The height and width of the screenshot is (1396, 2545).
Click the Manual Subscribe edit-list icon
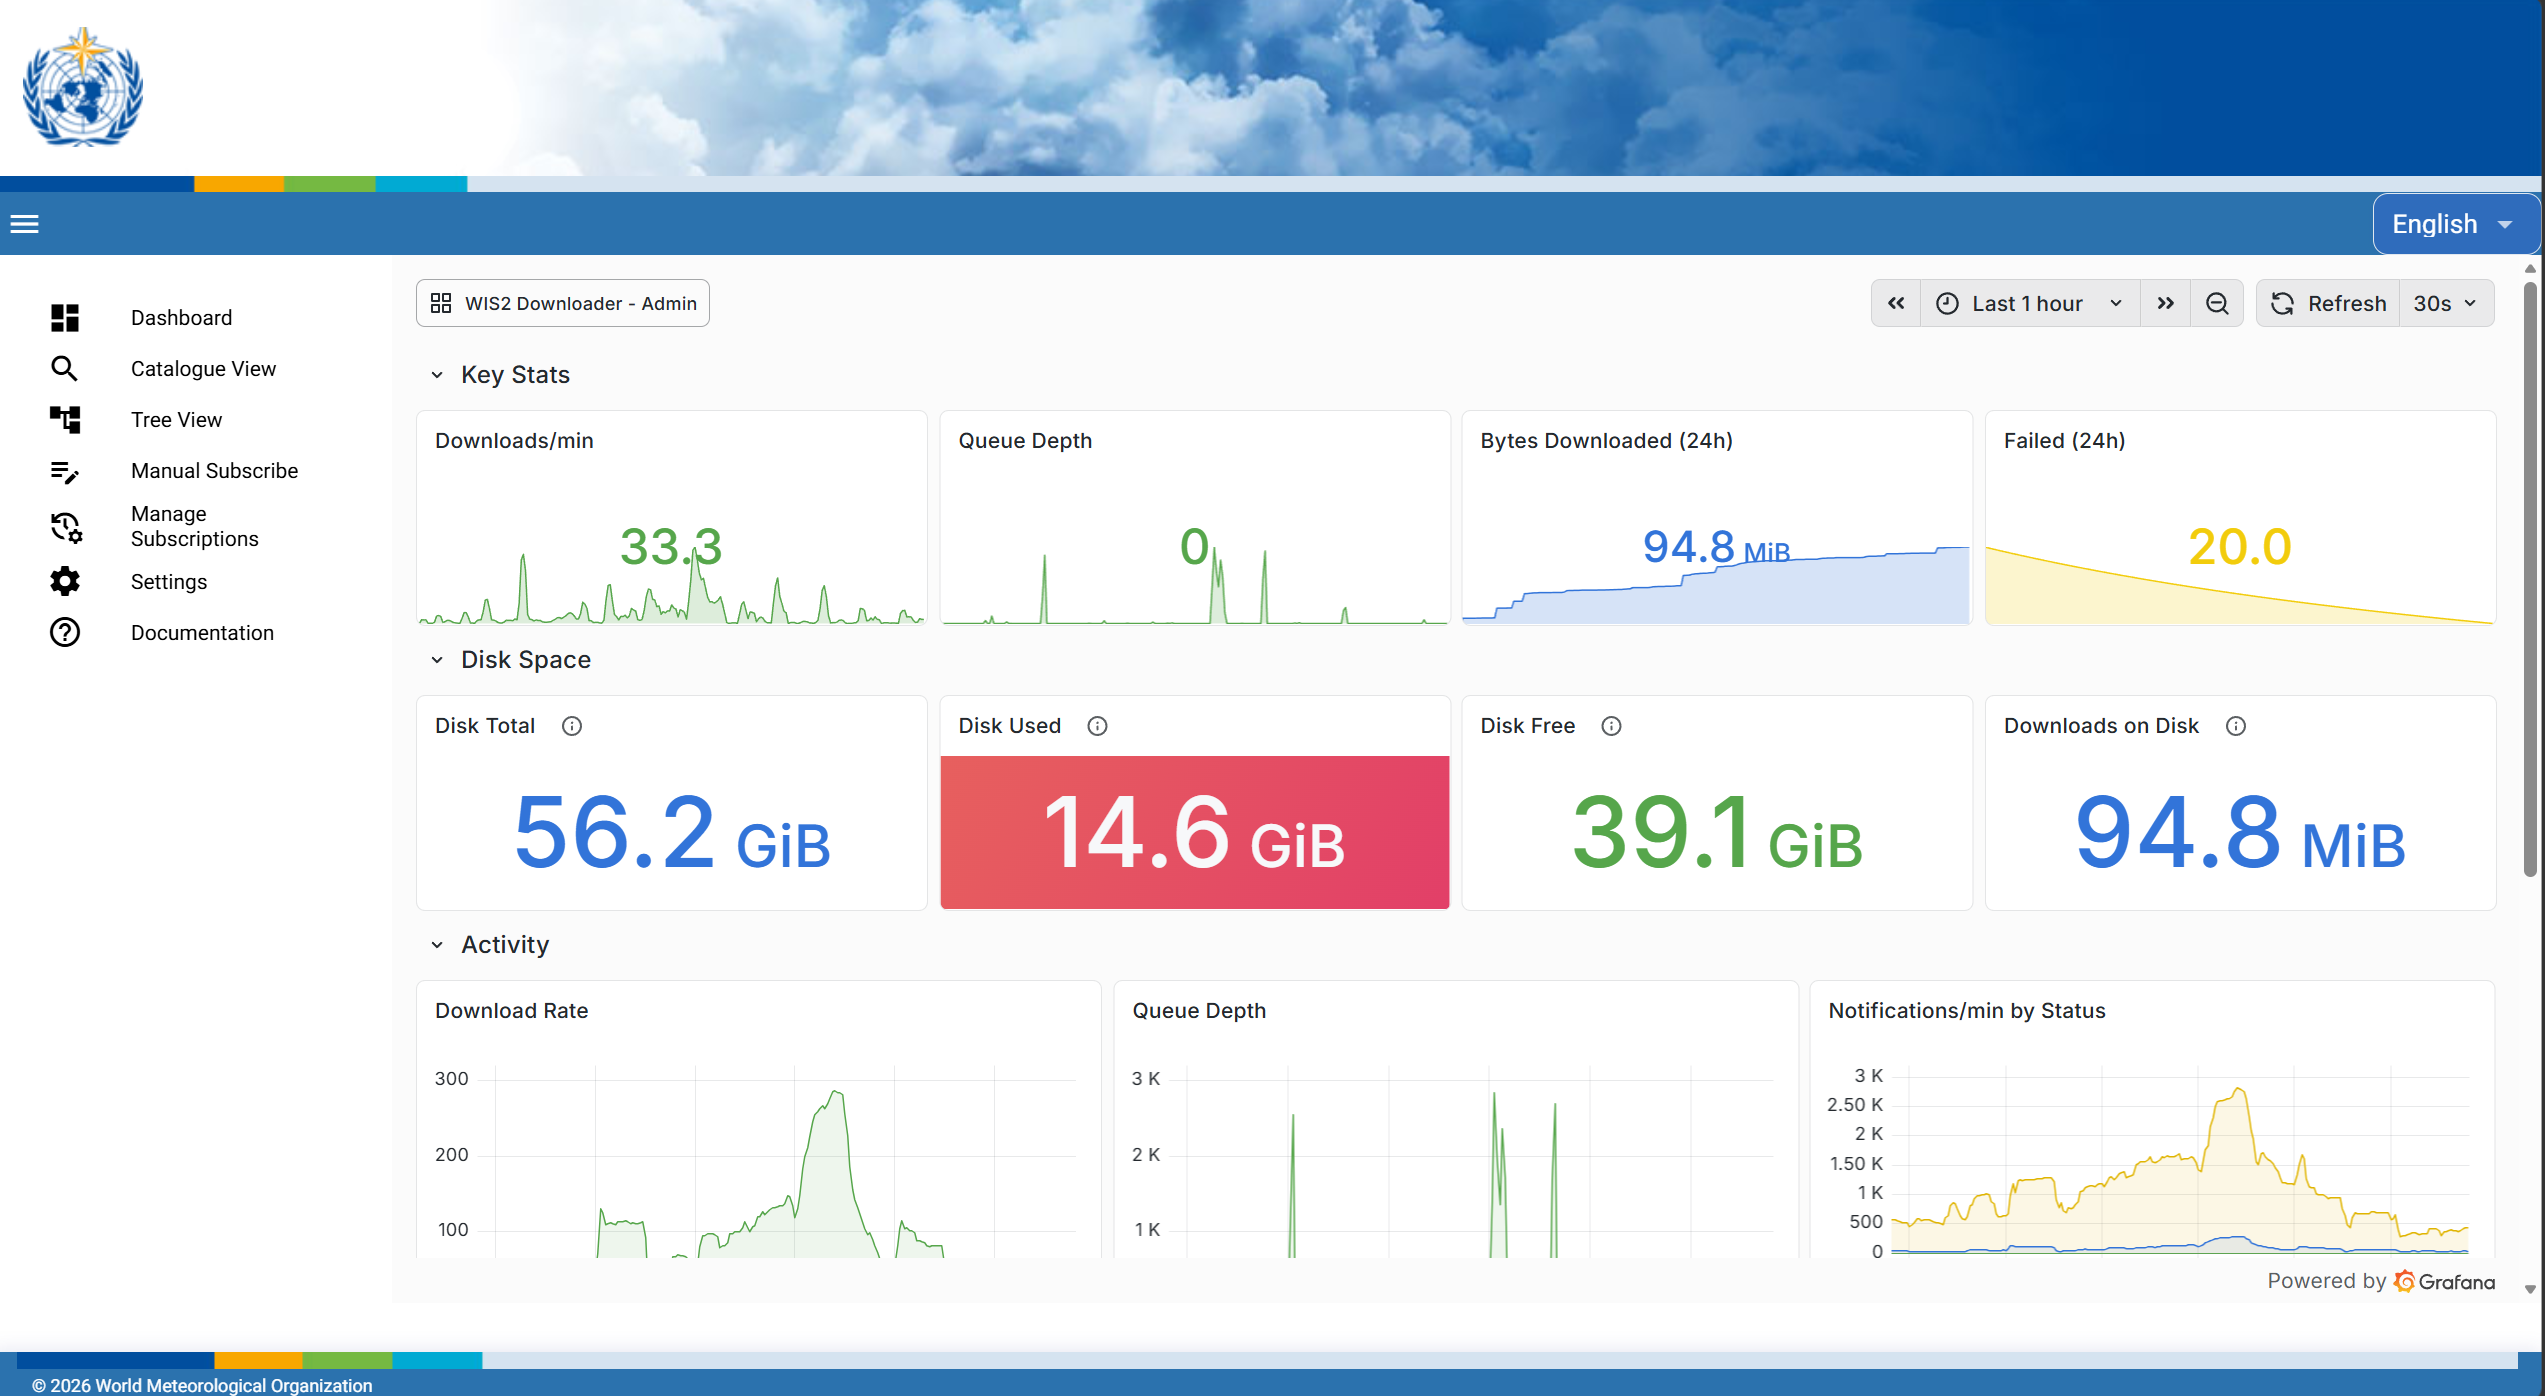(x=65, y=471)
